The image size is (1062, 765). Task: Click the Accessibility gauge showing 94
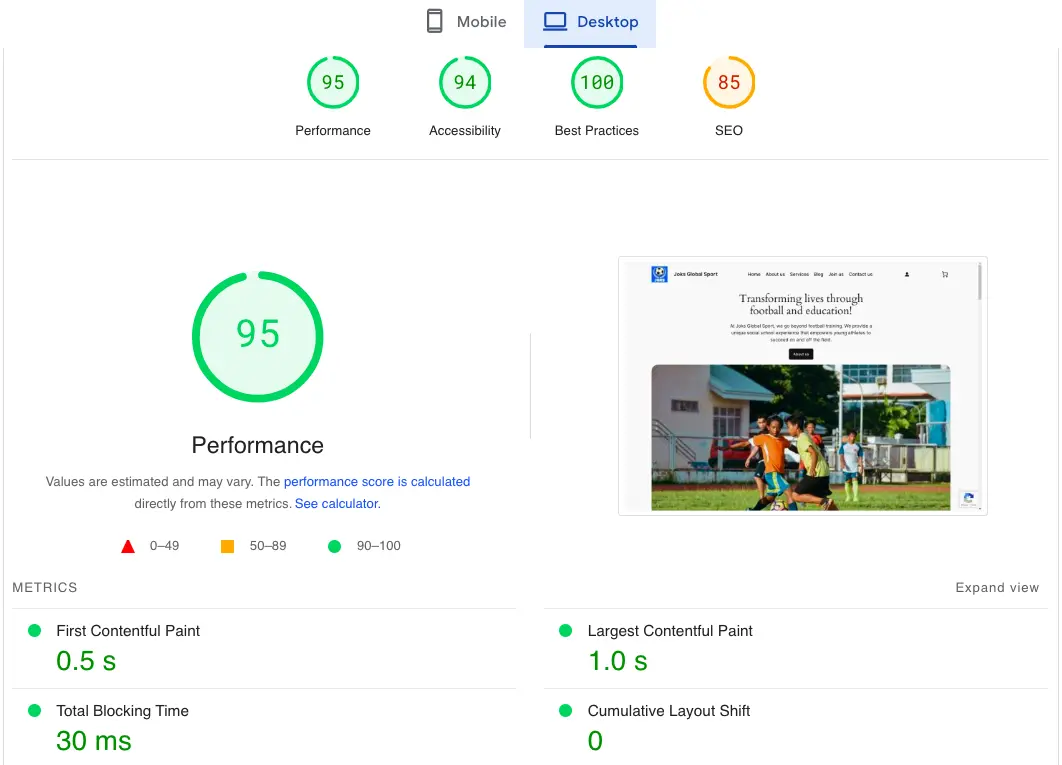tap(464, 82)
